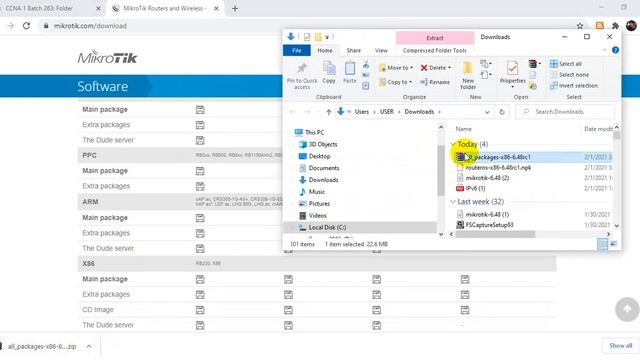
Task: Refresh the Downloads folder view
Action: (502, 112)
